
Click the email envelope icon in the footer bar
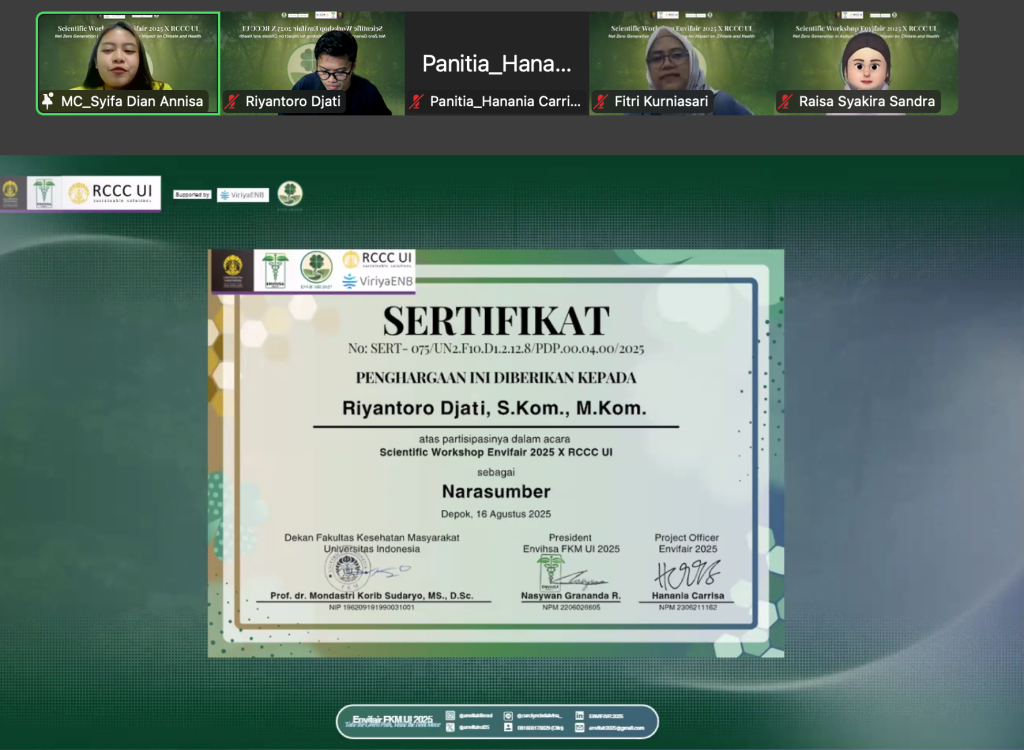pyautogui.click(x=580, y=727)
